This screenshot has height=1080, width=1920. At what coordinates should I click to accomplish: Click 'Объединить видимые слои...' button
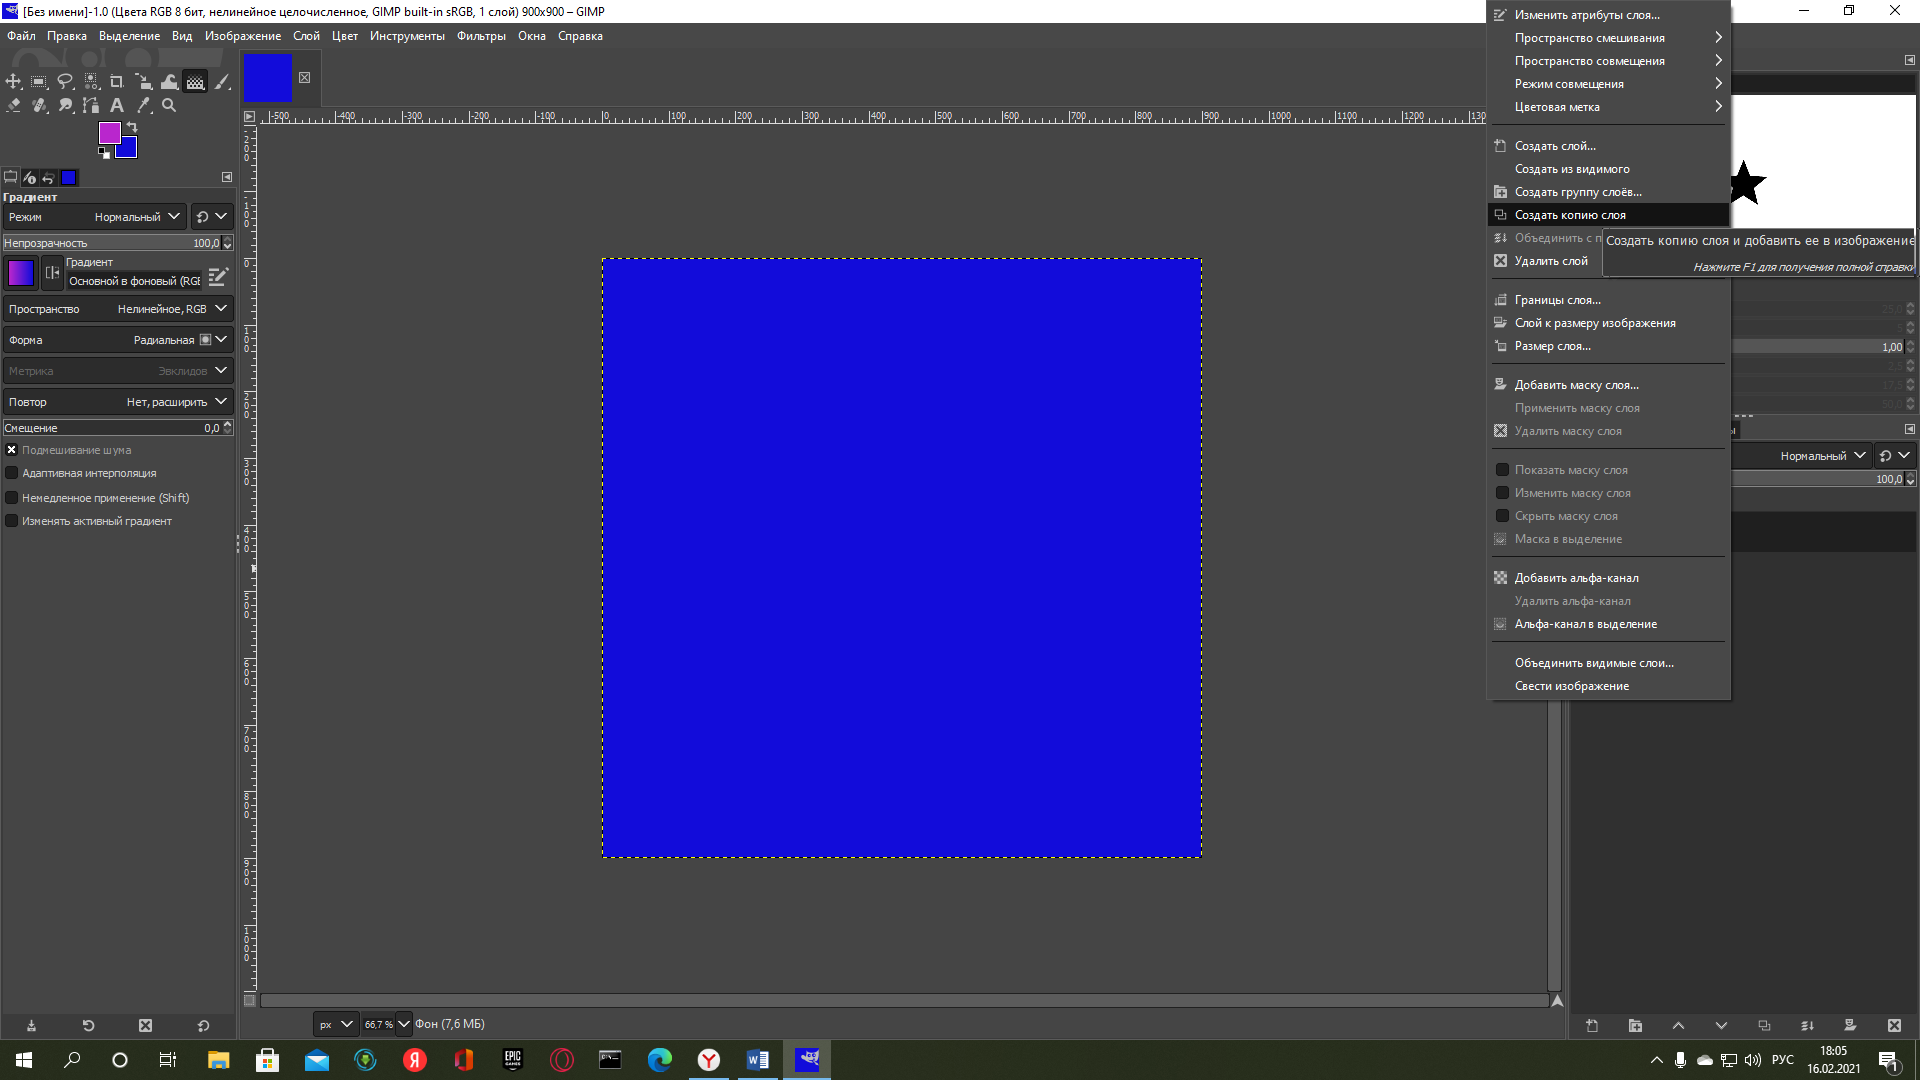(1593, 662)
